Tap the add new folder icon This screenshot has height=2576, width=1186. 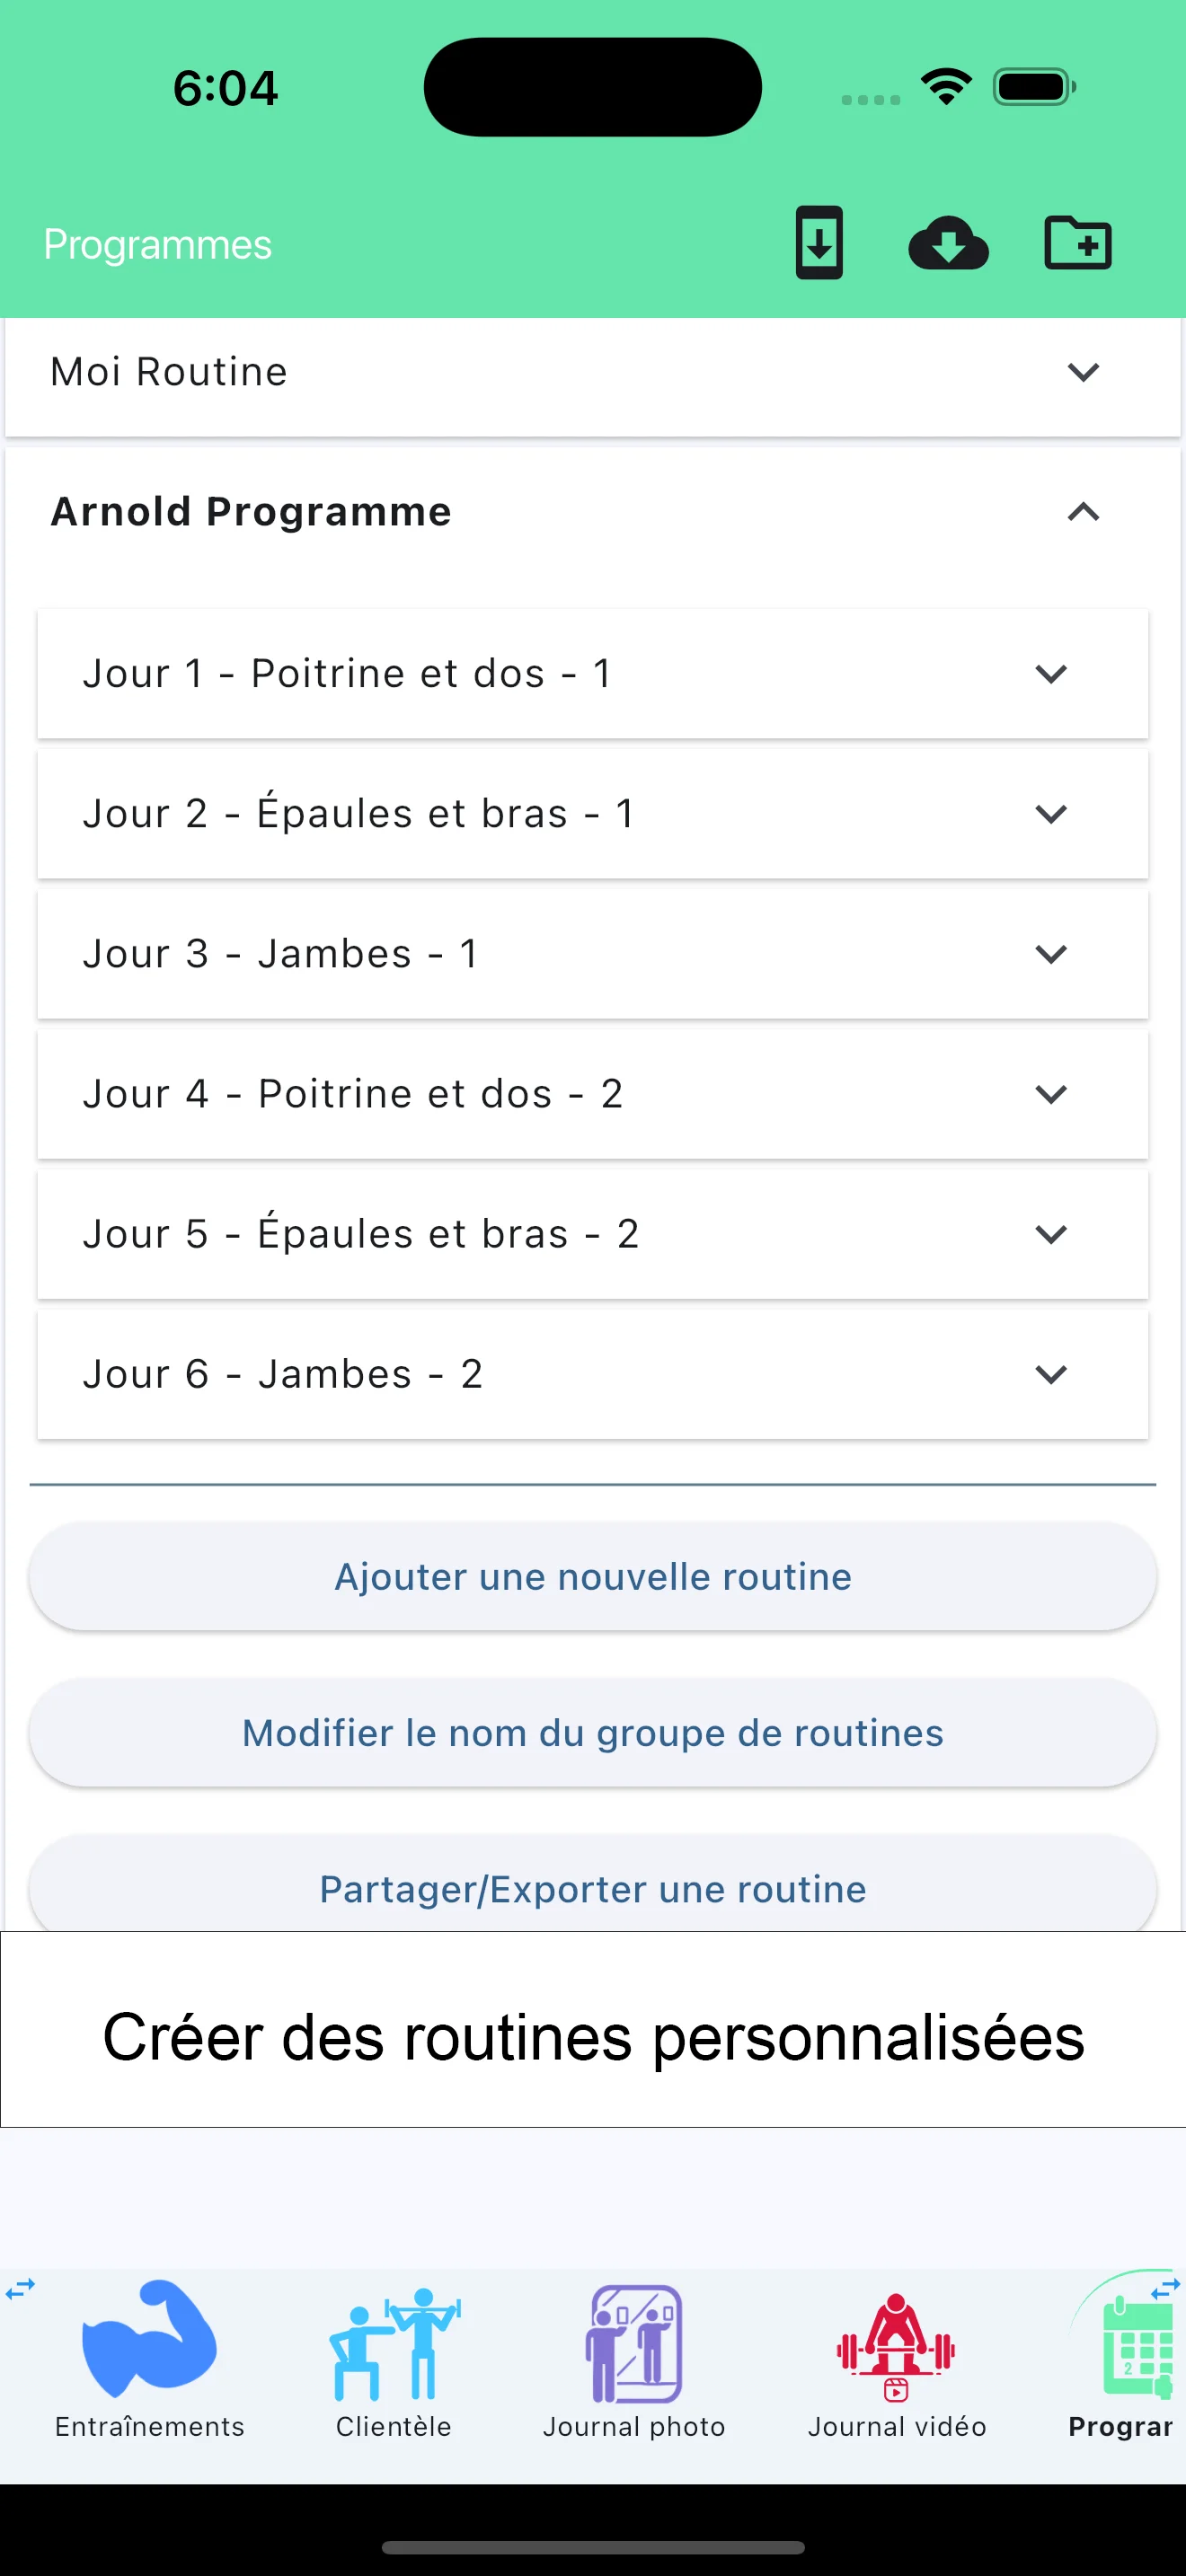click(x=1077, y=243)
